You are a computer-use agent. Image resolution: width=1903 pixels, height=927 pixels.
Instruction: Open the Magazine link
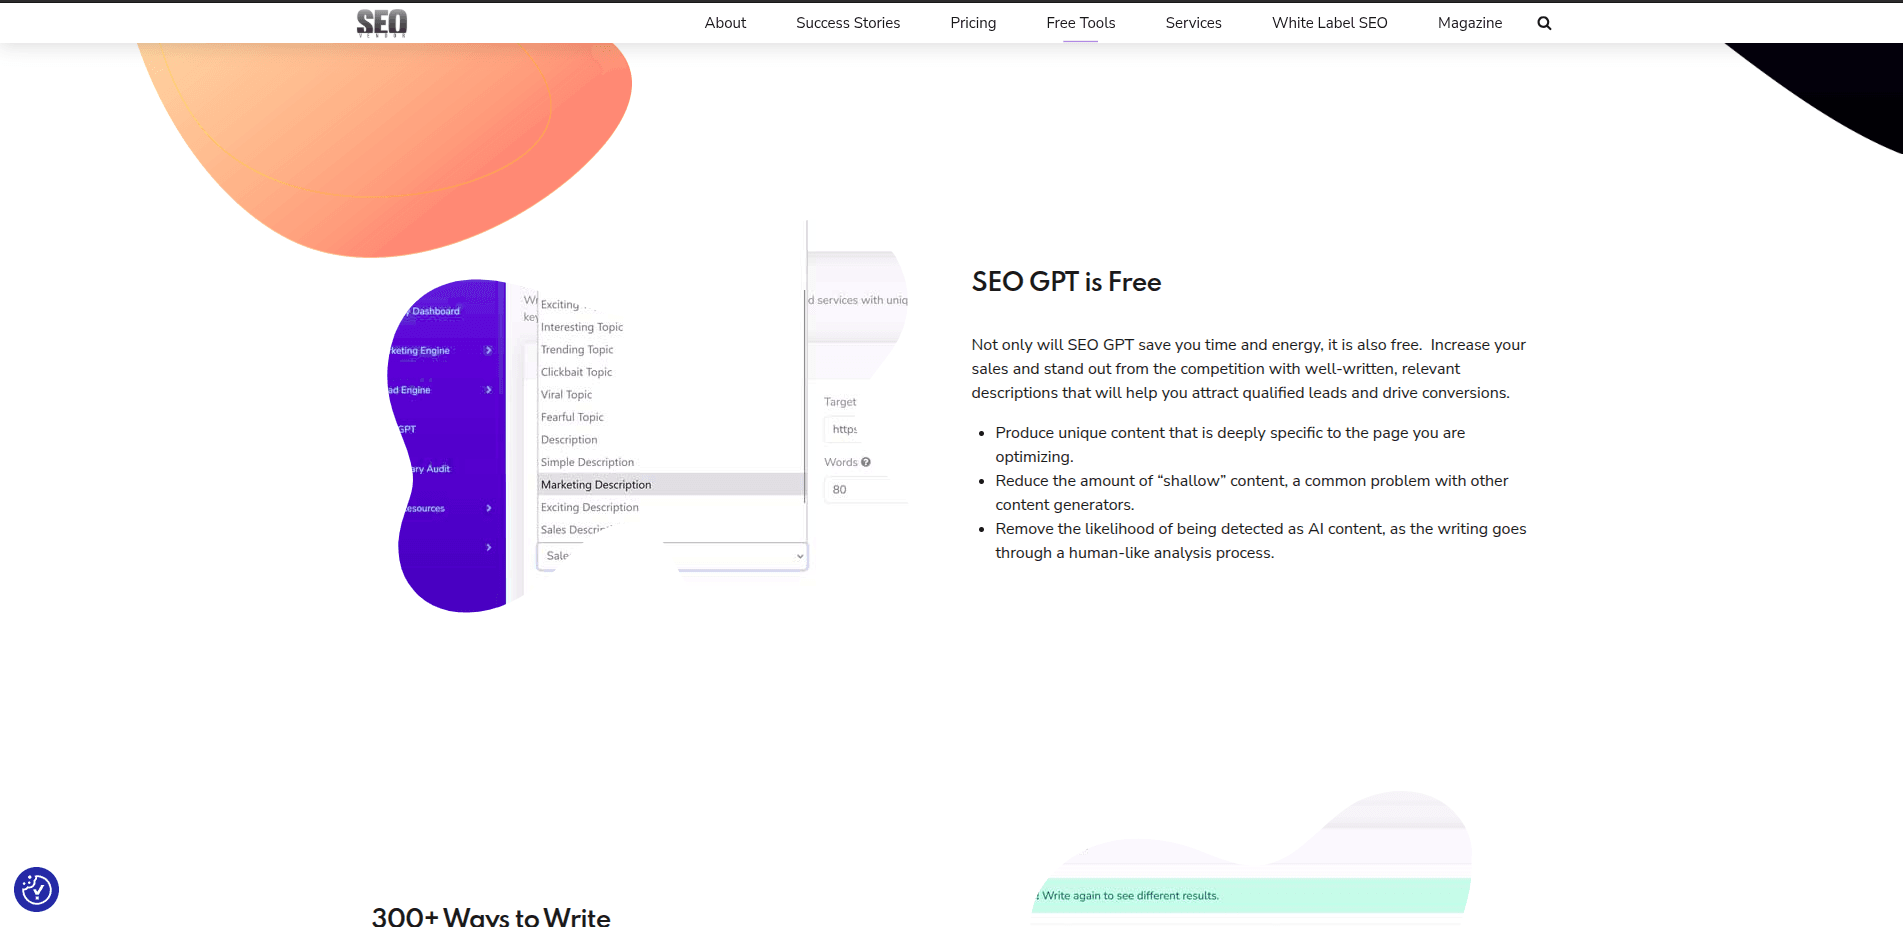coord(1469,23)
